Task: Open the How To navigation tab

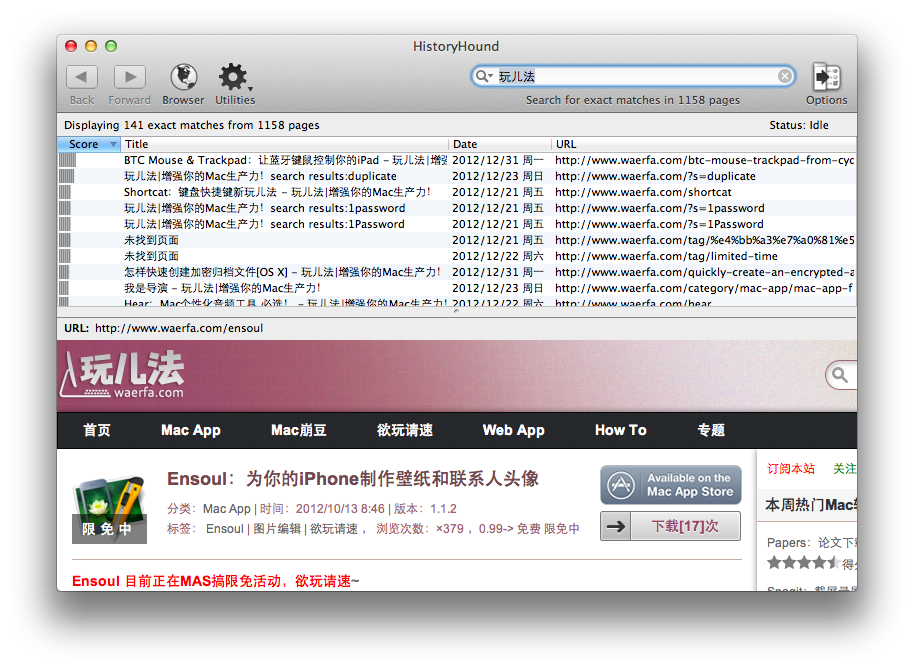Action: coord(620,430)
